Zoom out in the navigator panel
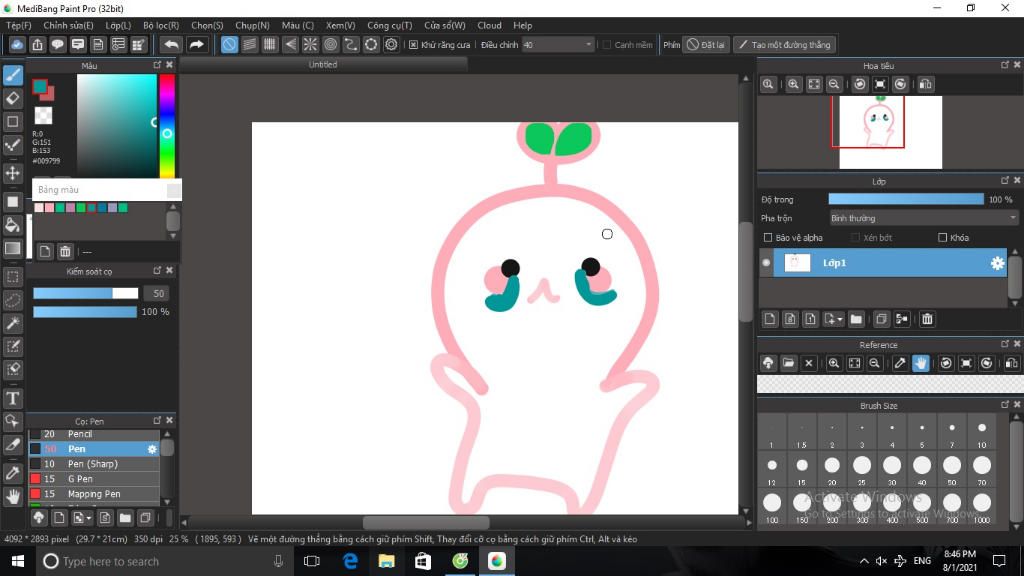1024x576 pixels. [x=834, y=84]
